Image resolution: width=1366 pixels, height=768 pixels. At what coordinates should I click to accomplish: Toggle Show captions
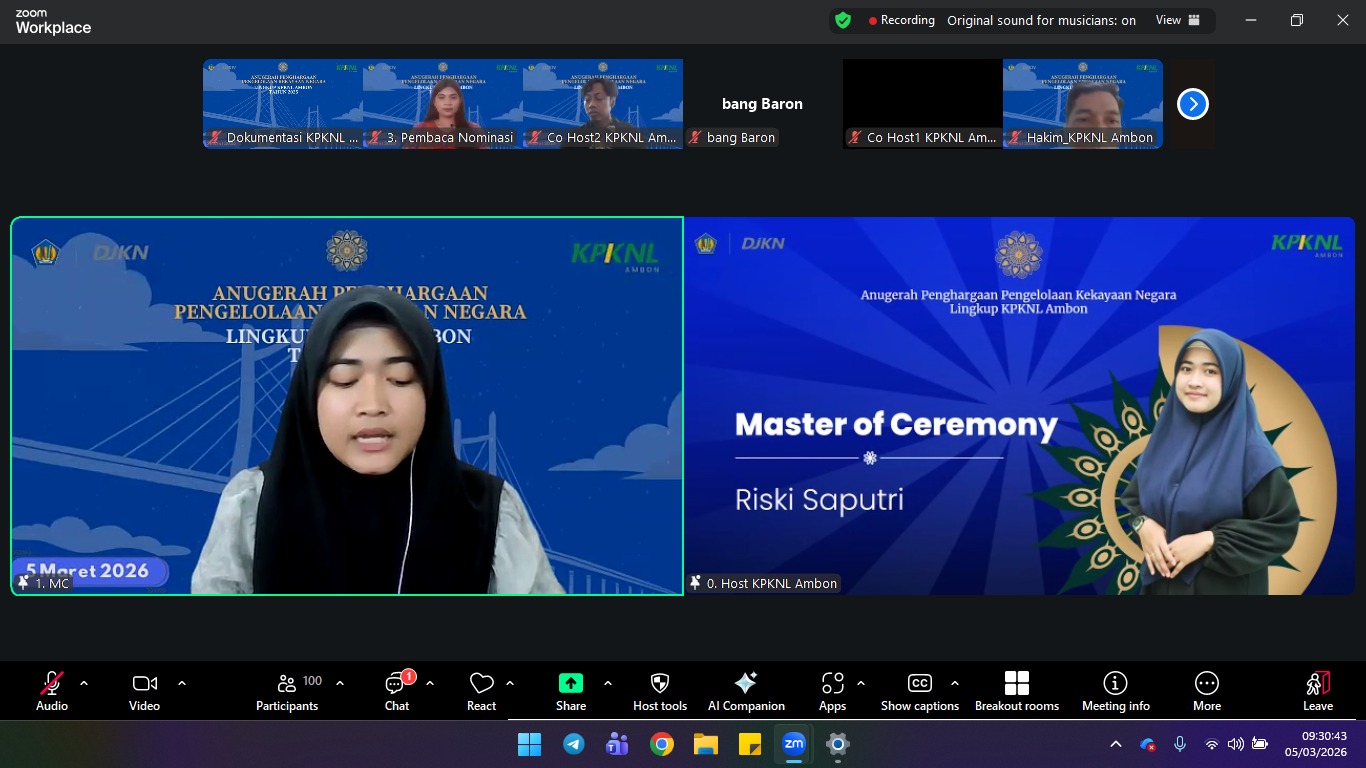coord(919,691)
